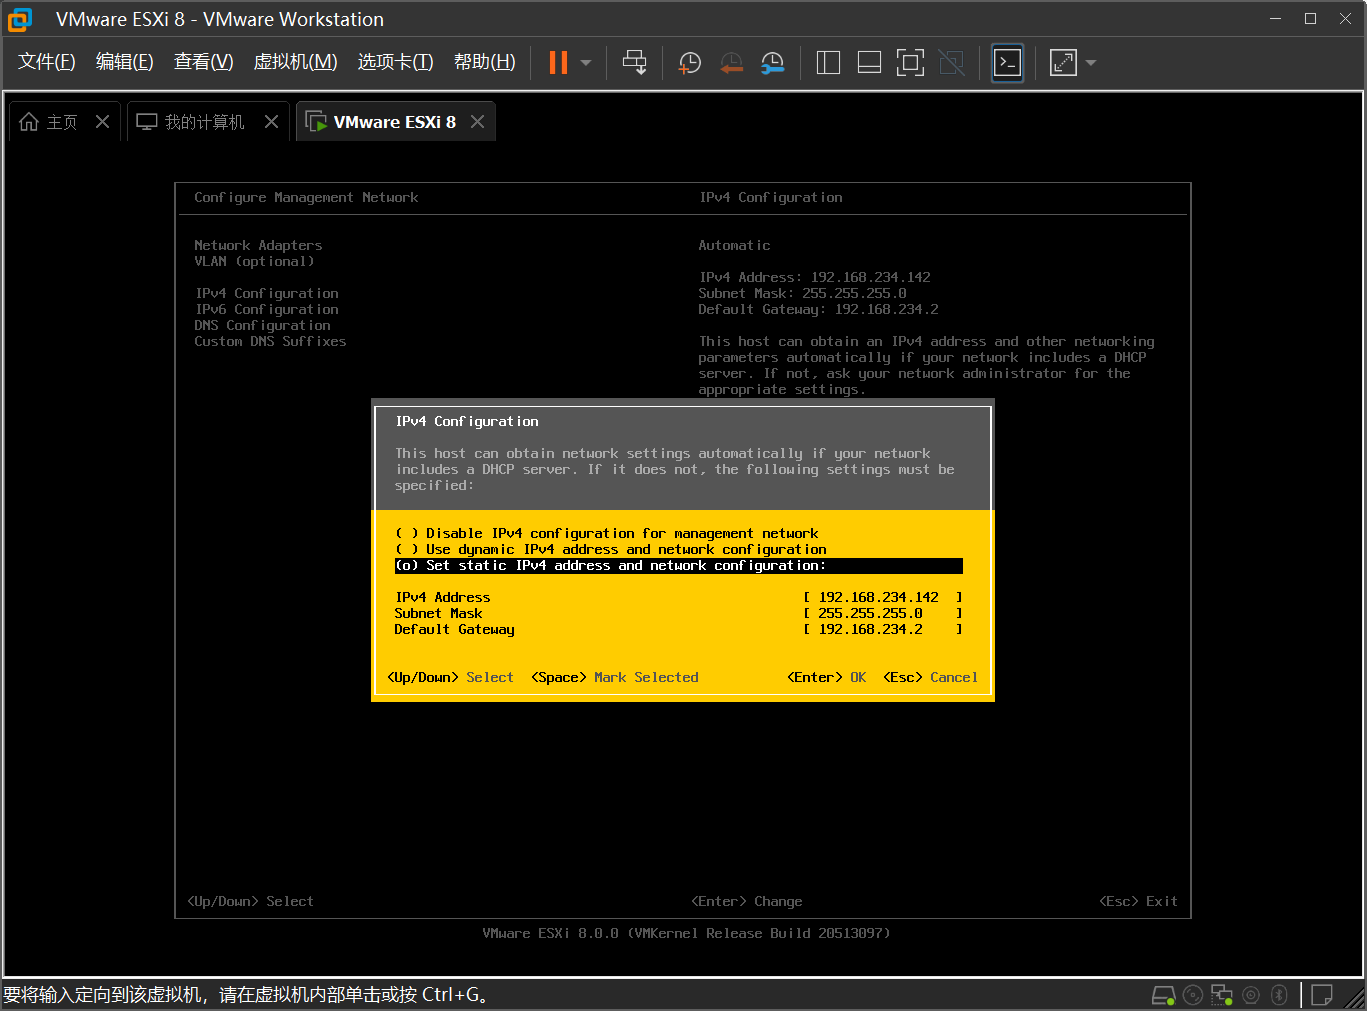
Task: Pause the virtual machine with the orange button
Action: click(558, 62)
